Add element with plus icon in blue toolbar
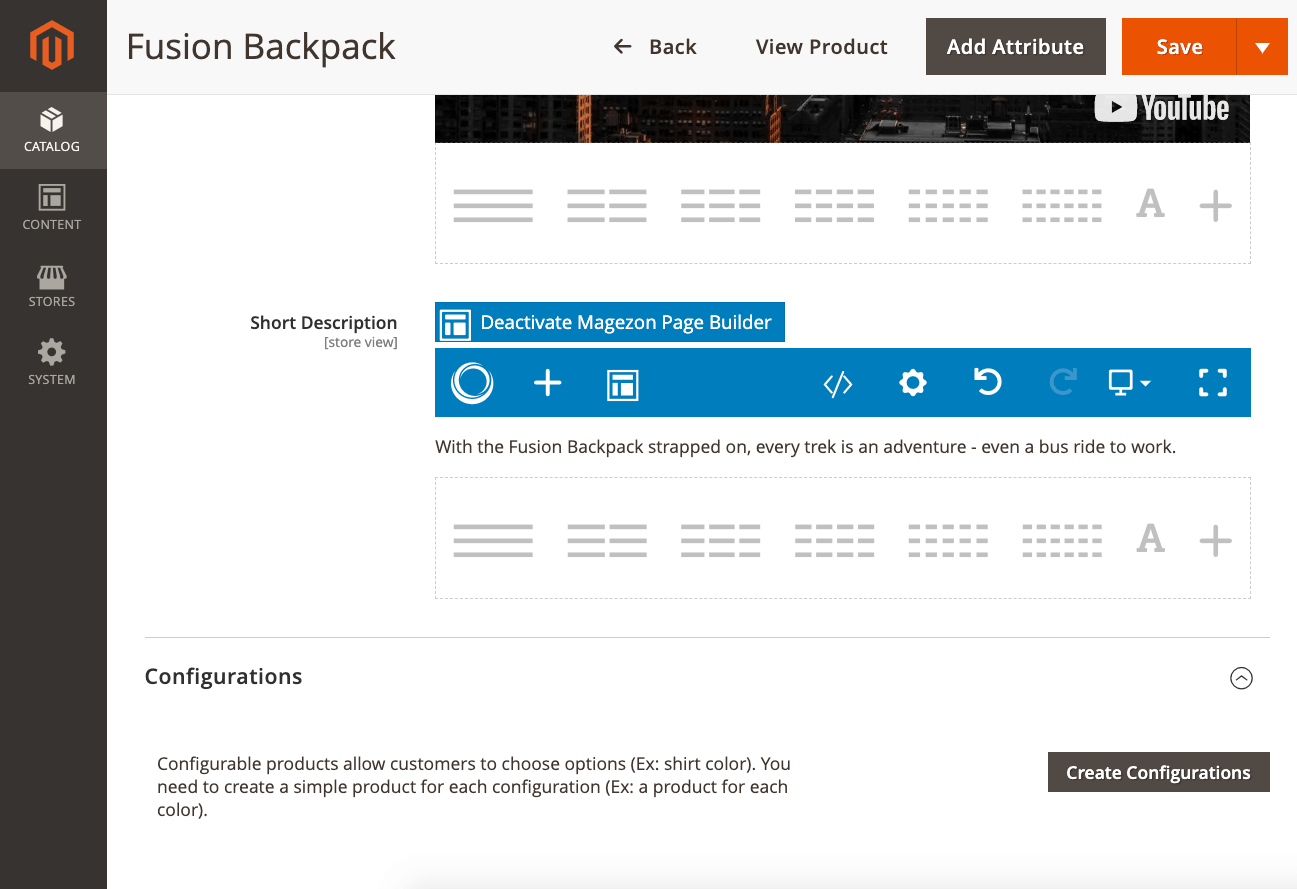The image size is (1297, 889). [547, 382]
